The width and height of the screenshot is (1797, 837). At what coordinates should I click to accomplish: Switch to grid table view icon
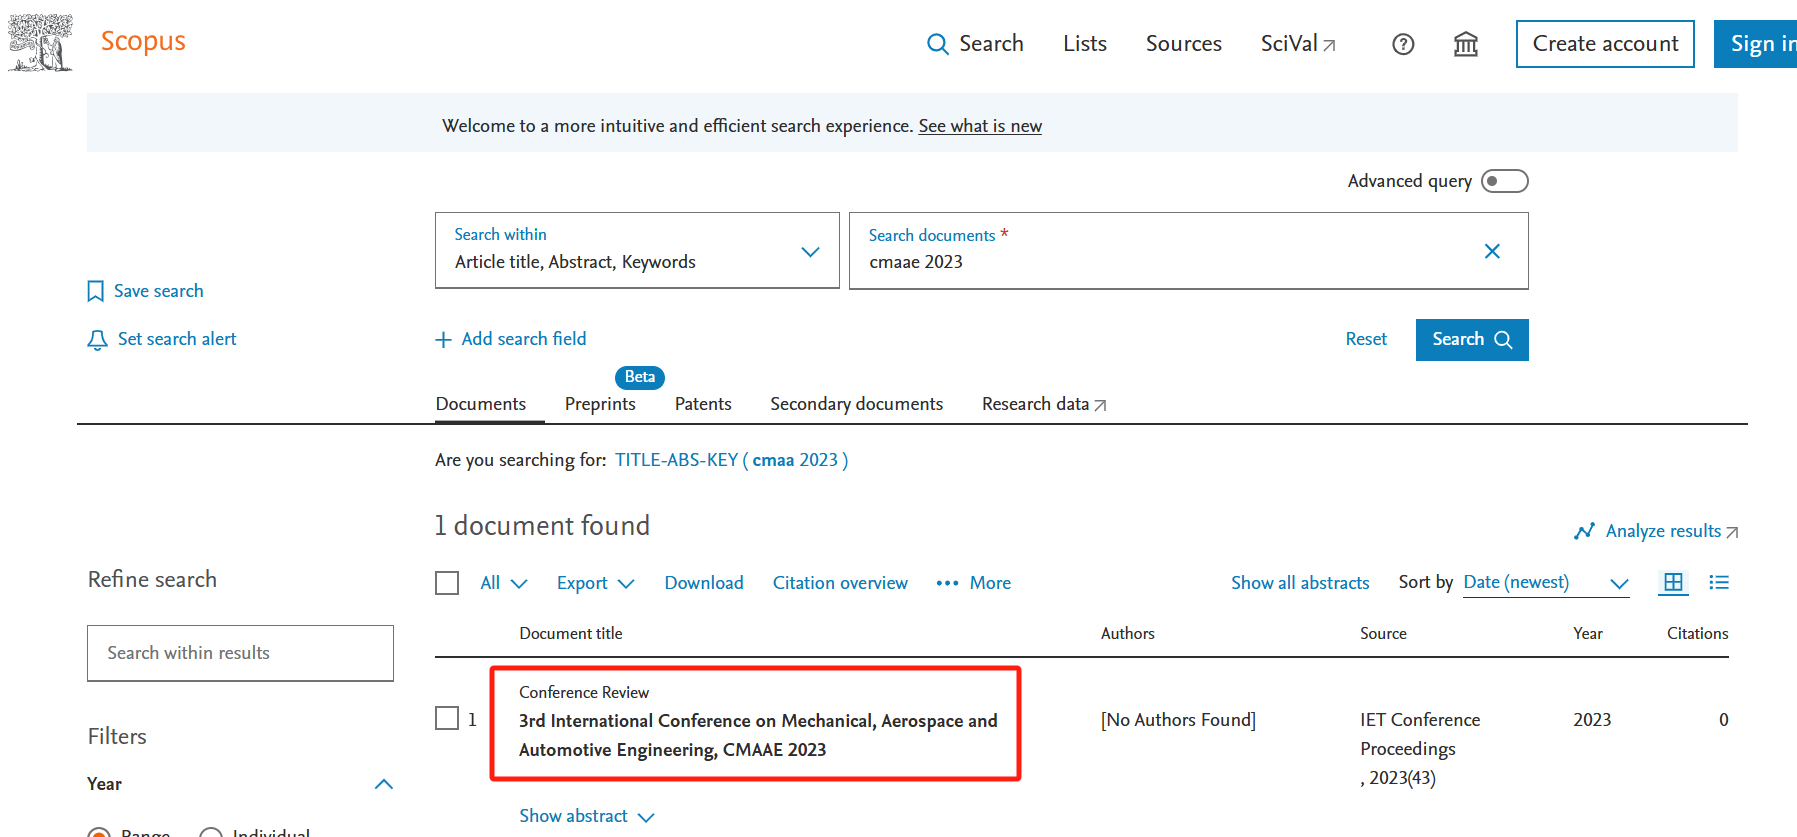[1673, 582]
